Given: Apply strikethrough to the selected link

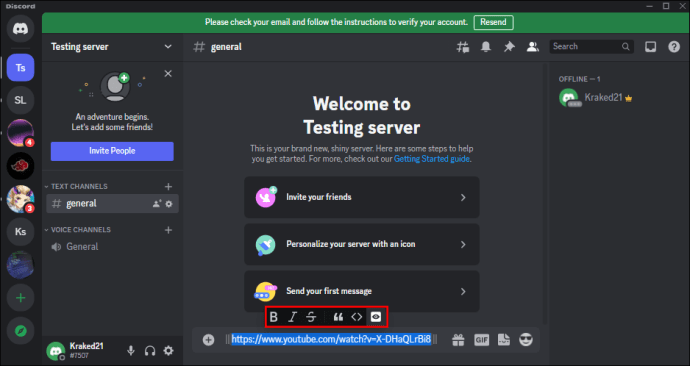Looking at the screenshot, I should [311, 317].
